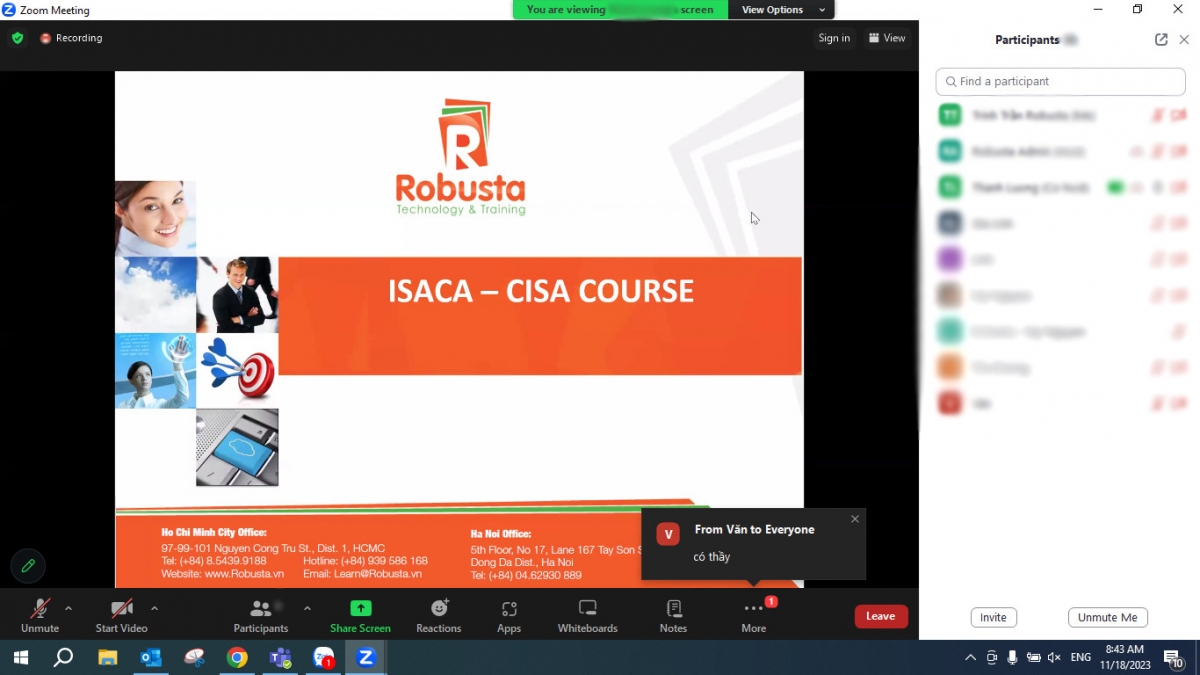
Task: Start sharing with the green Share Screen icon
Action: [360, 608]
